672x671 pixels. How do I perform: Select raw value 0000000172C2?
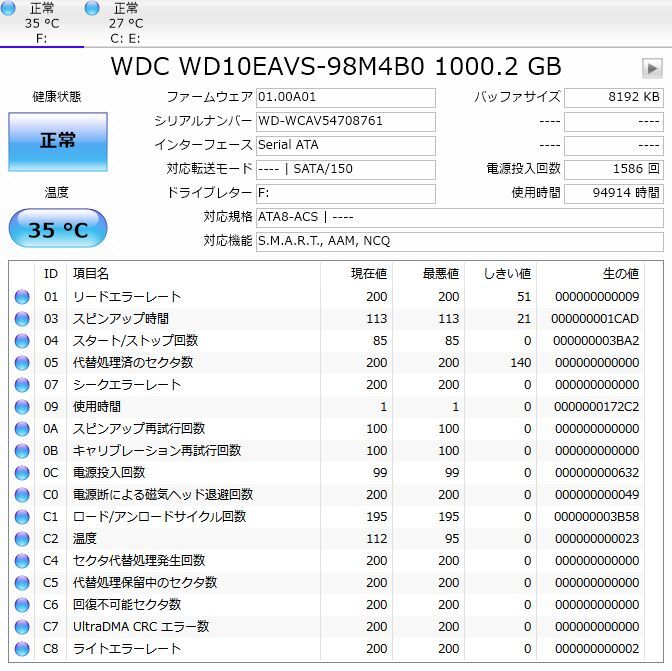pyautogui.click(x=597, y=407)
